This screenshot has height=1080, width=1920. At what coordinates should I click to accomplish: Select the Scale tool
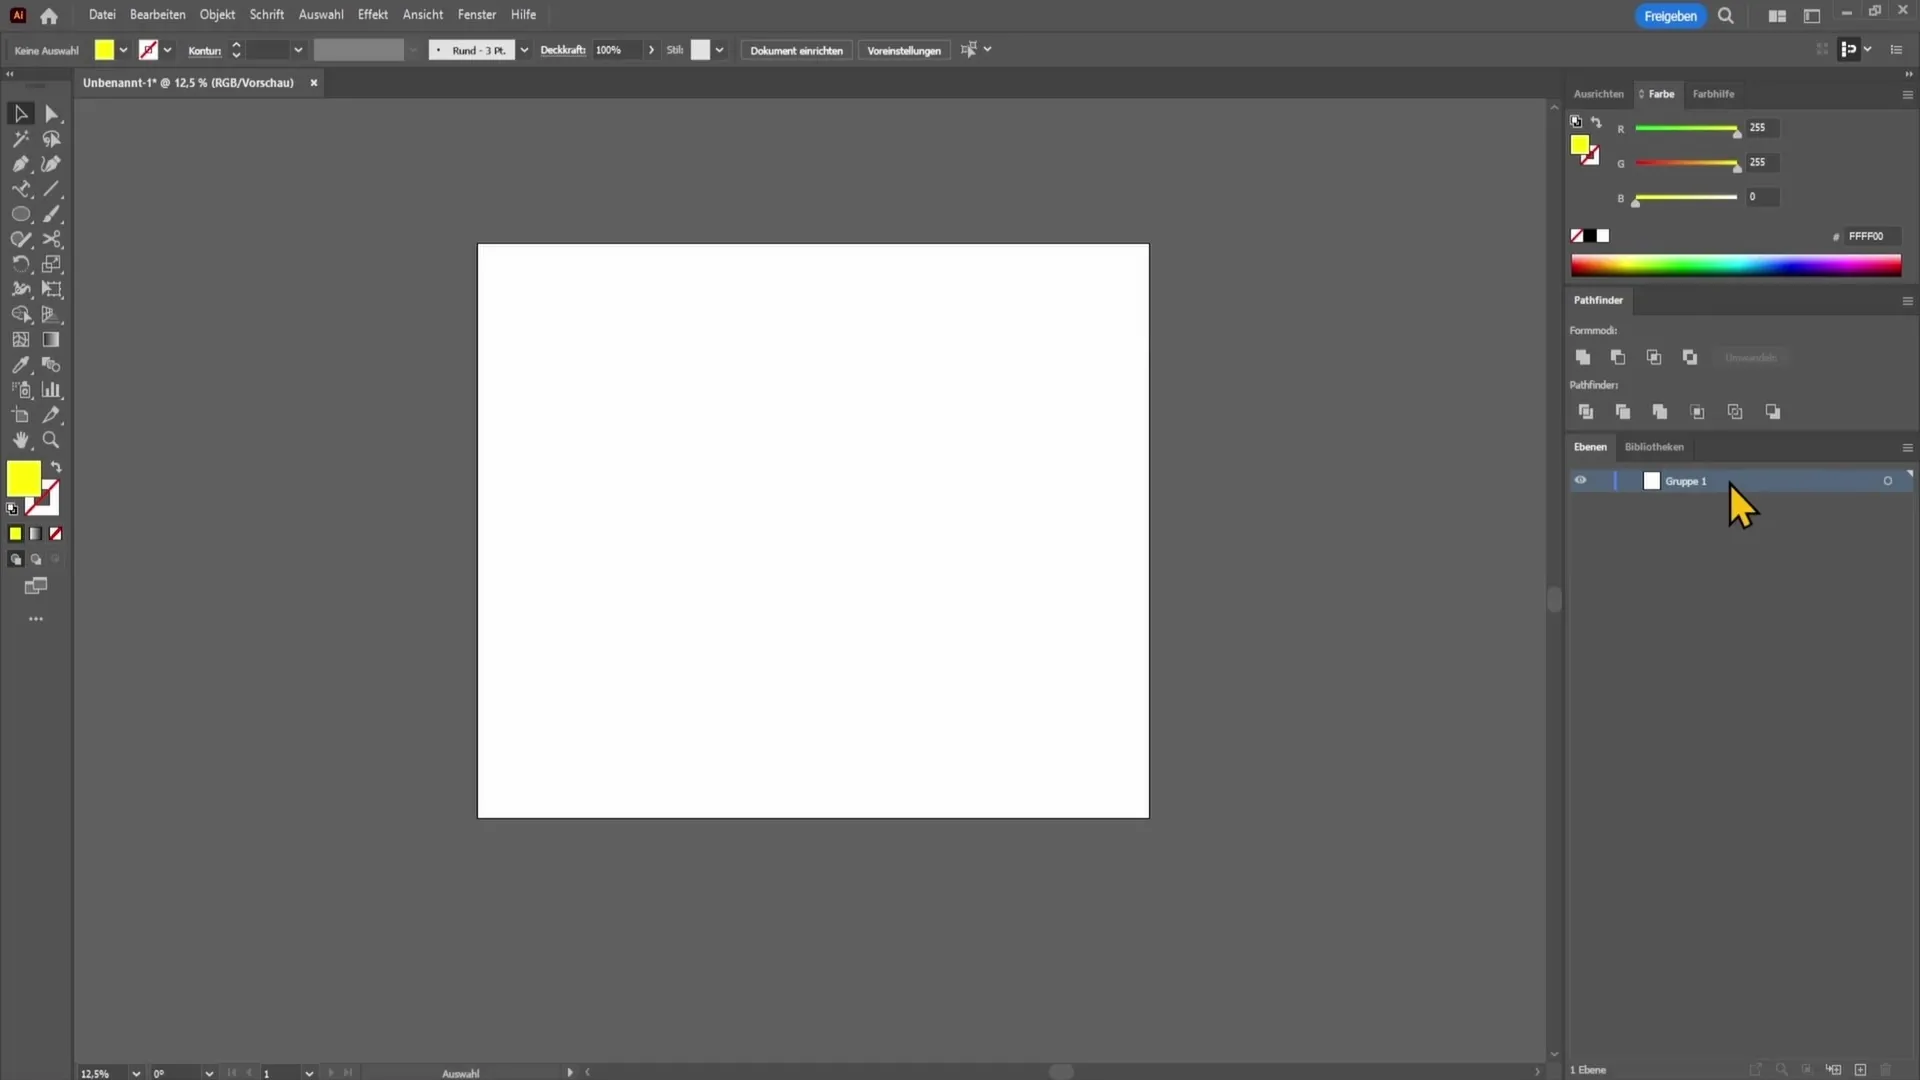tap(52, 264)
